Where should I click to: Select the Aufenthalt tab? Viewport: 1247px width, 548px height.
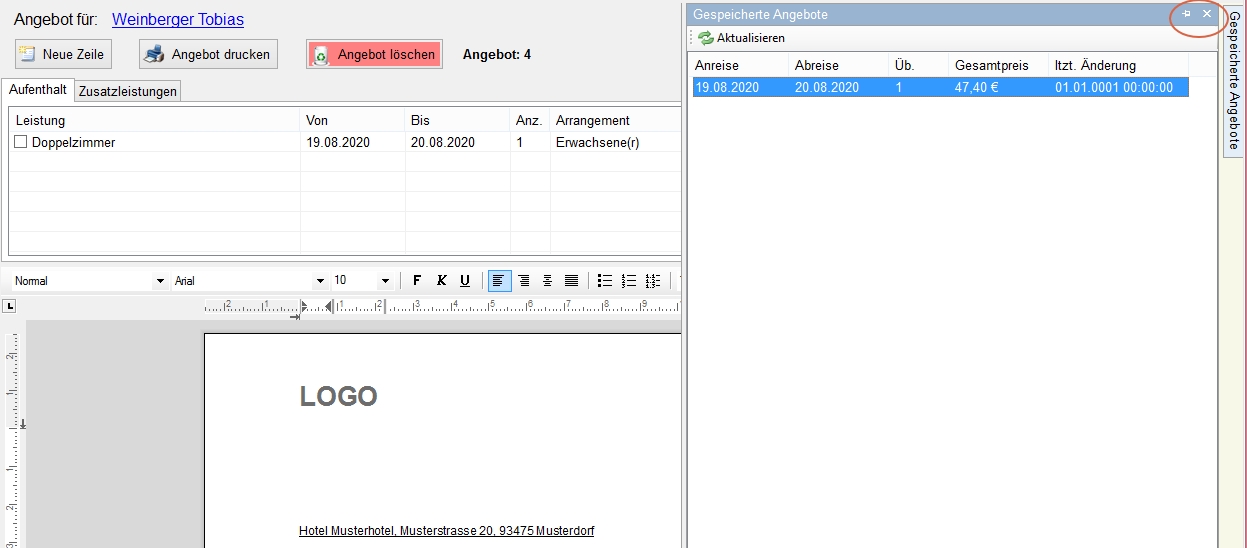38,90
